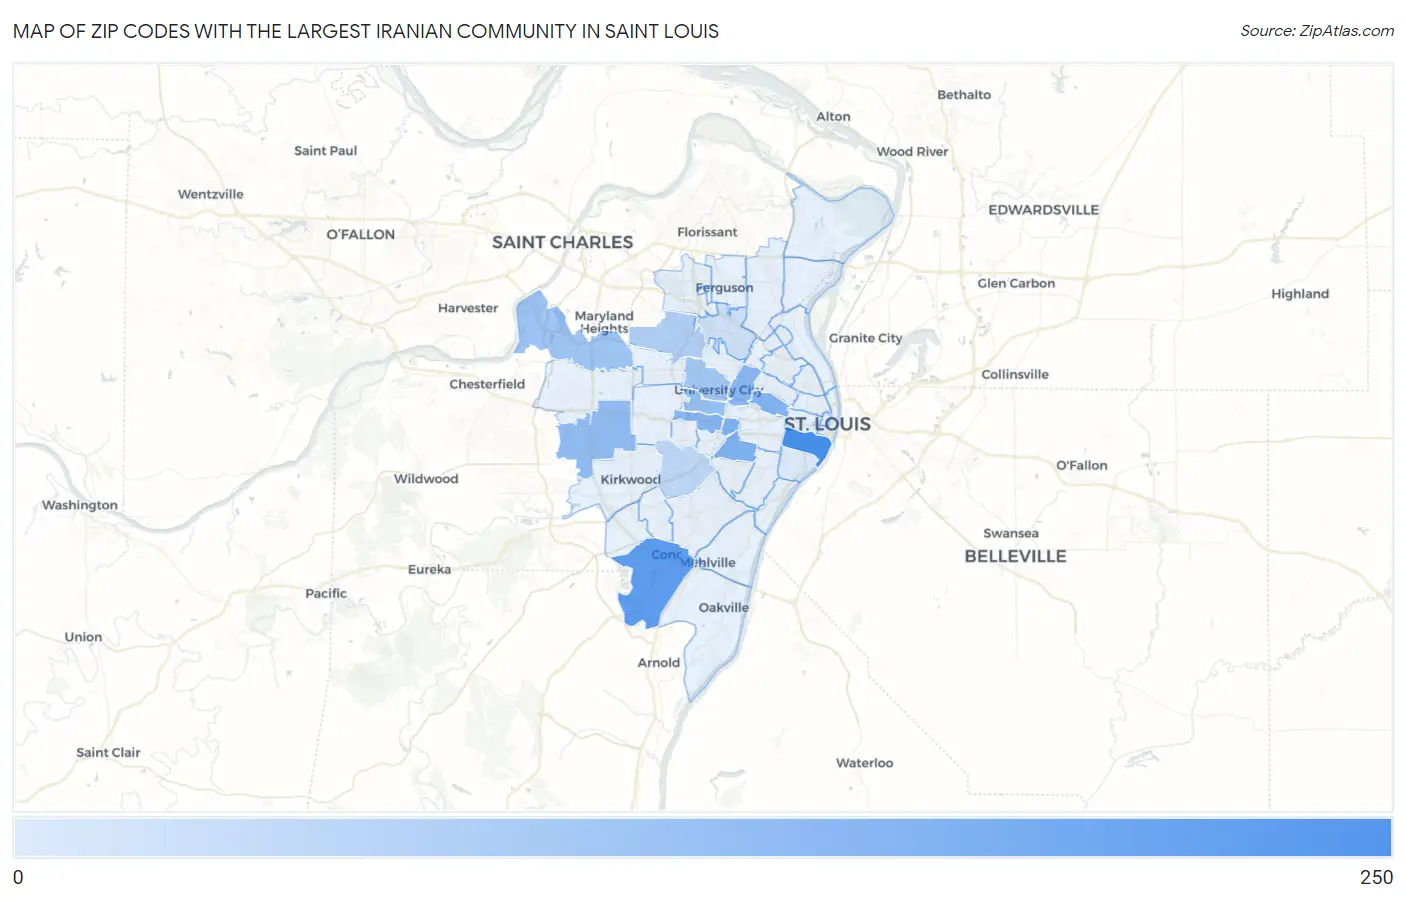Click the Arnold map label
Screen dimensions: 1406x899
click(x=659, y=663)
